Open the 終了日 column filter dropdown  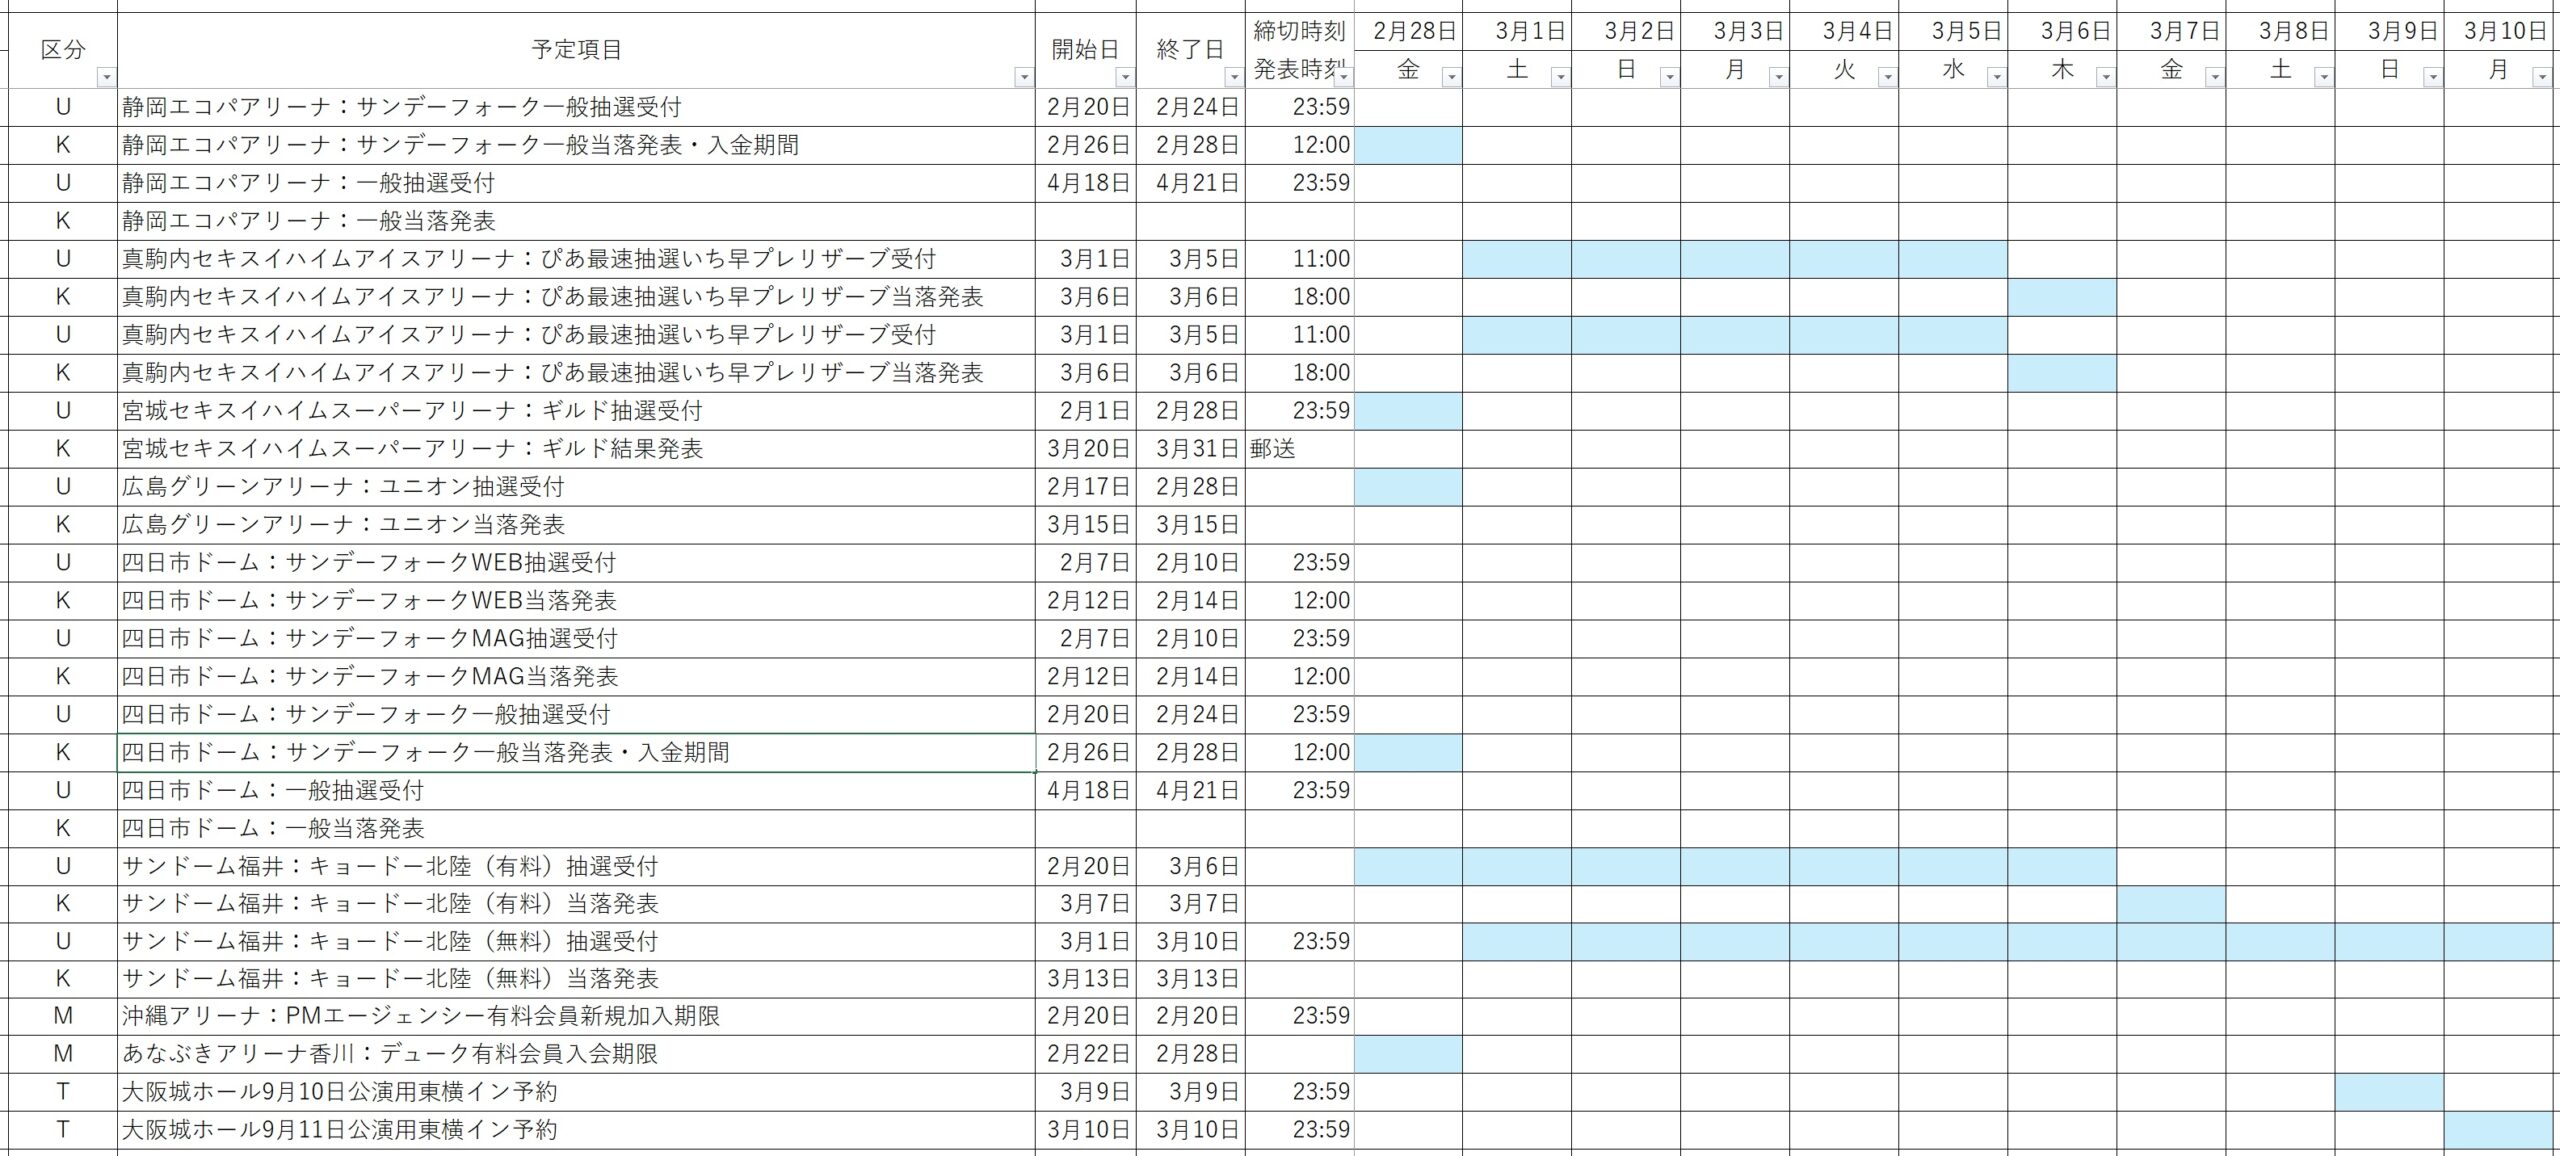click(x=1234, y=77)
